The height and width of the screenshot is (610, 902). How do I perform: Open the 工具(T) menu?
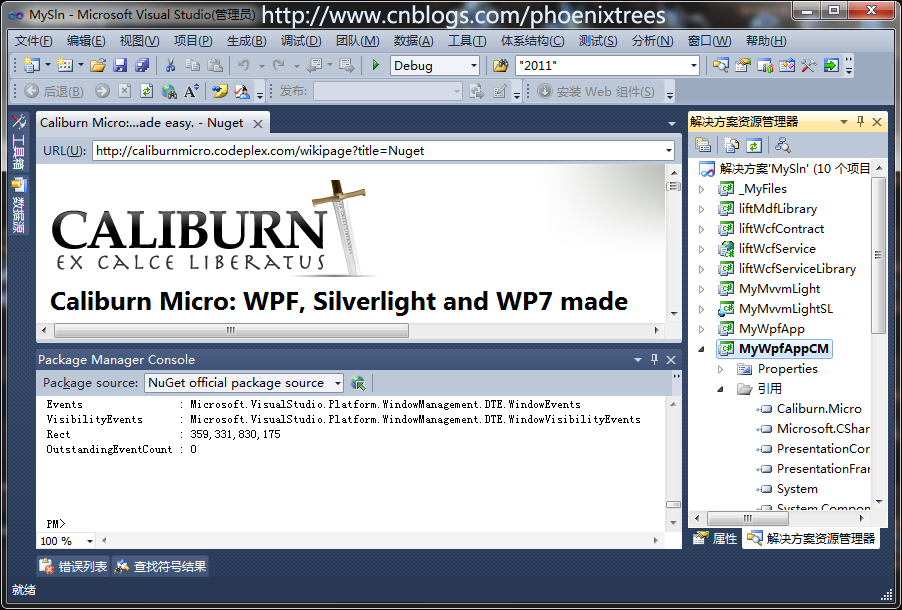coord(467,41)
